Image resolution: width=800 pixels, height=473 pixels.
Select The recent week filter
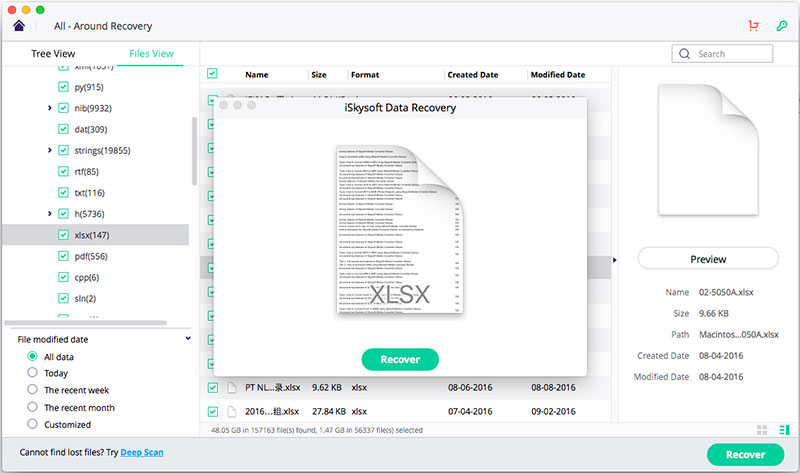[x=32, y=390]
